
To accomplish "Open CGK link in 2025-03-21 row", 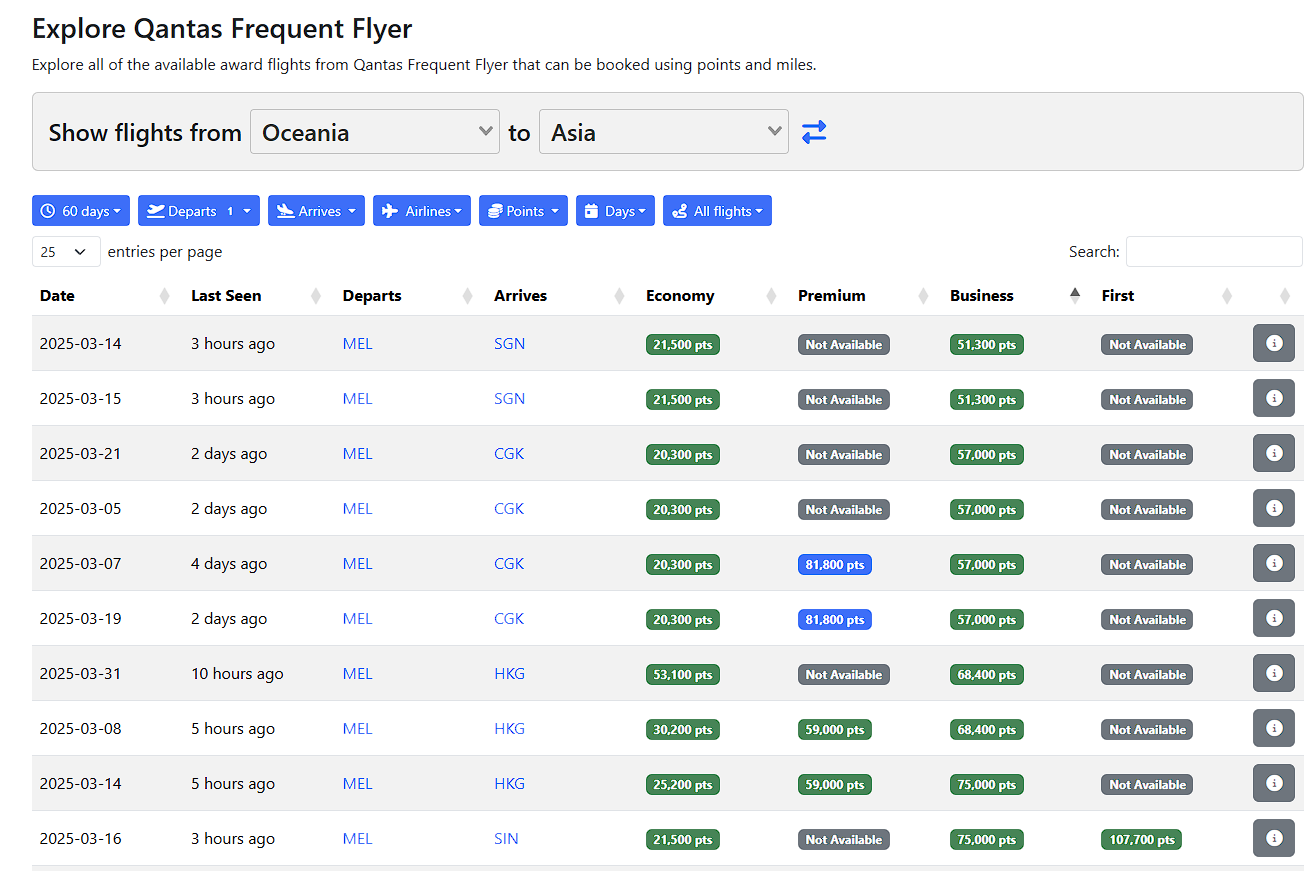I will [509, 454].
